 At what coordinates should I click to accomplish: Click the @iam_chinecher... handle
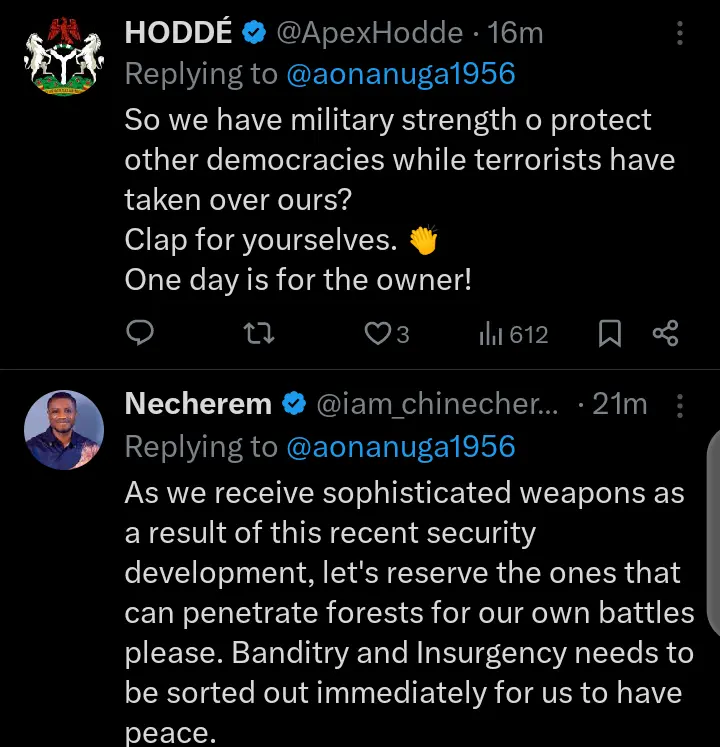pyautogui.click(x=435, y=404)
